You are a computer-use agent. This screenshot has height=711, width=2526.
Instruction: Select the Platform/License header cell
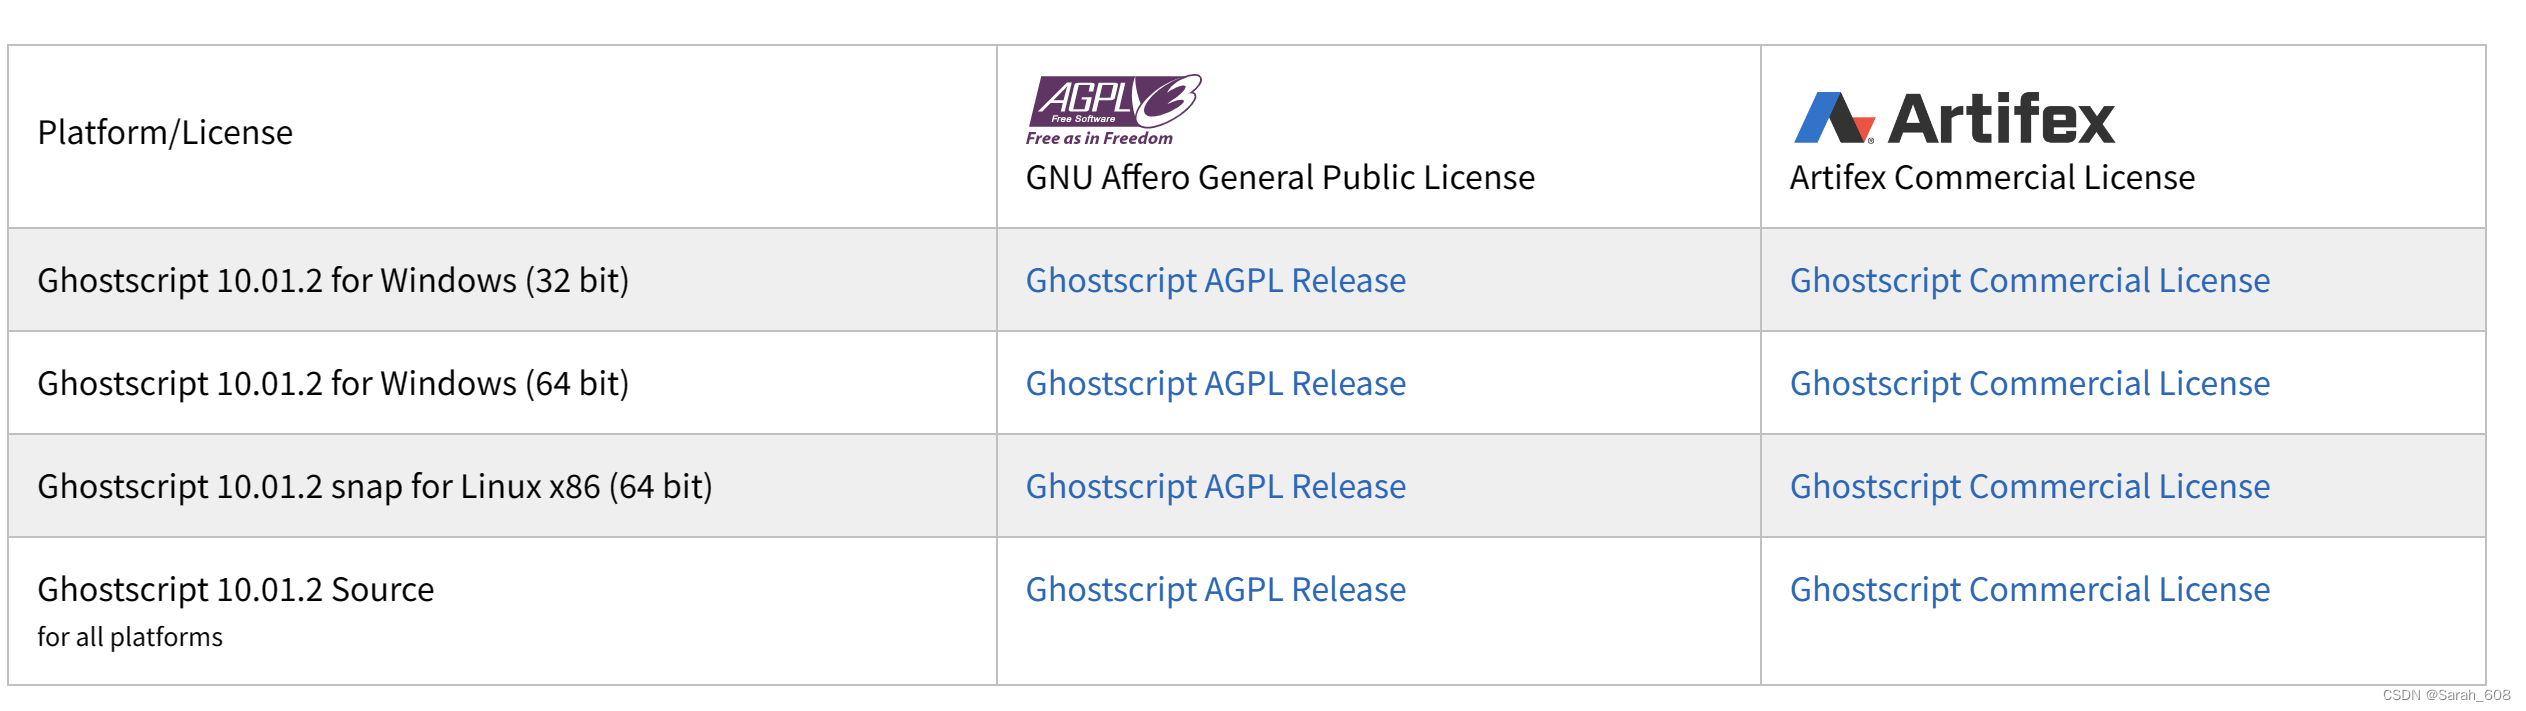point(165,131)
